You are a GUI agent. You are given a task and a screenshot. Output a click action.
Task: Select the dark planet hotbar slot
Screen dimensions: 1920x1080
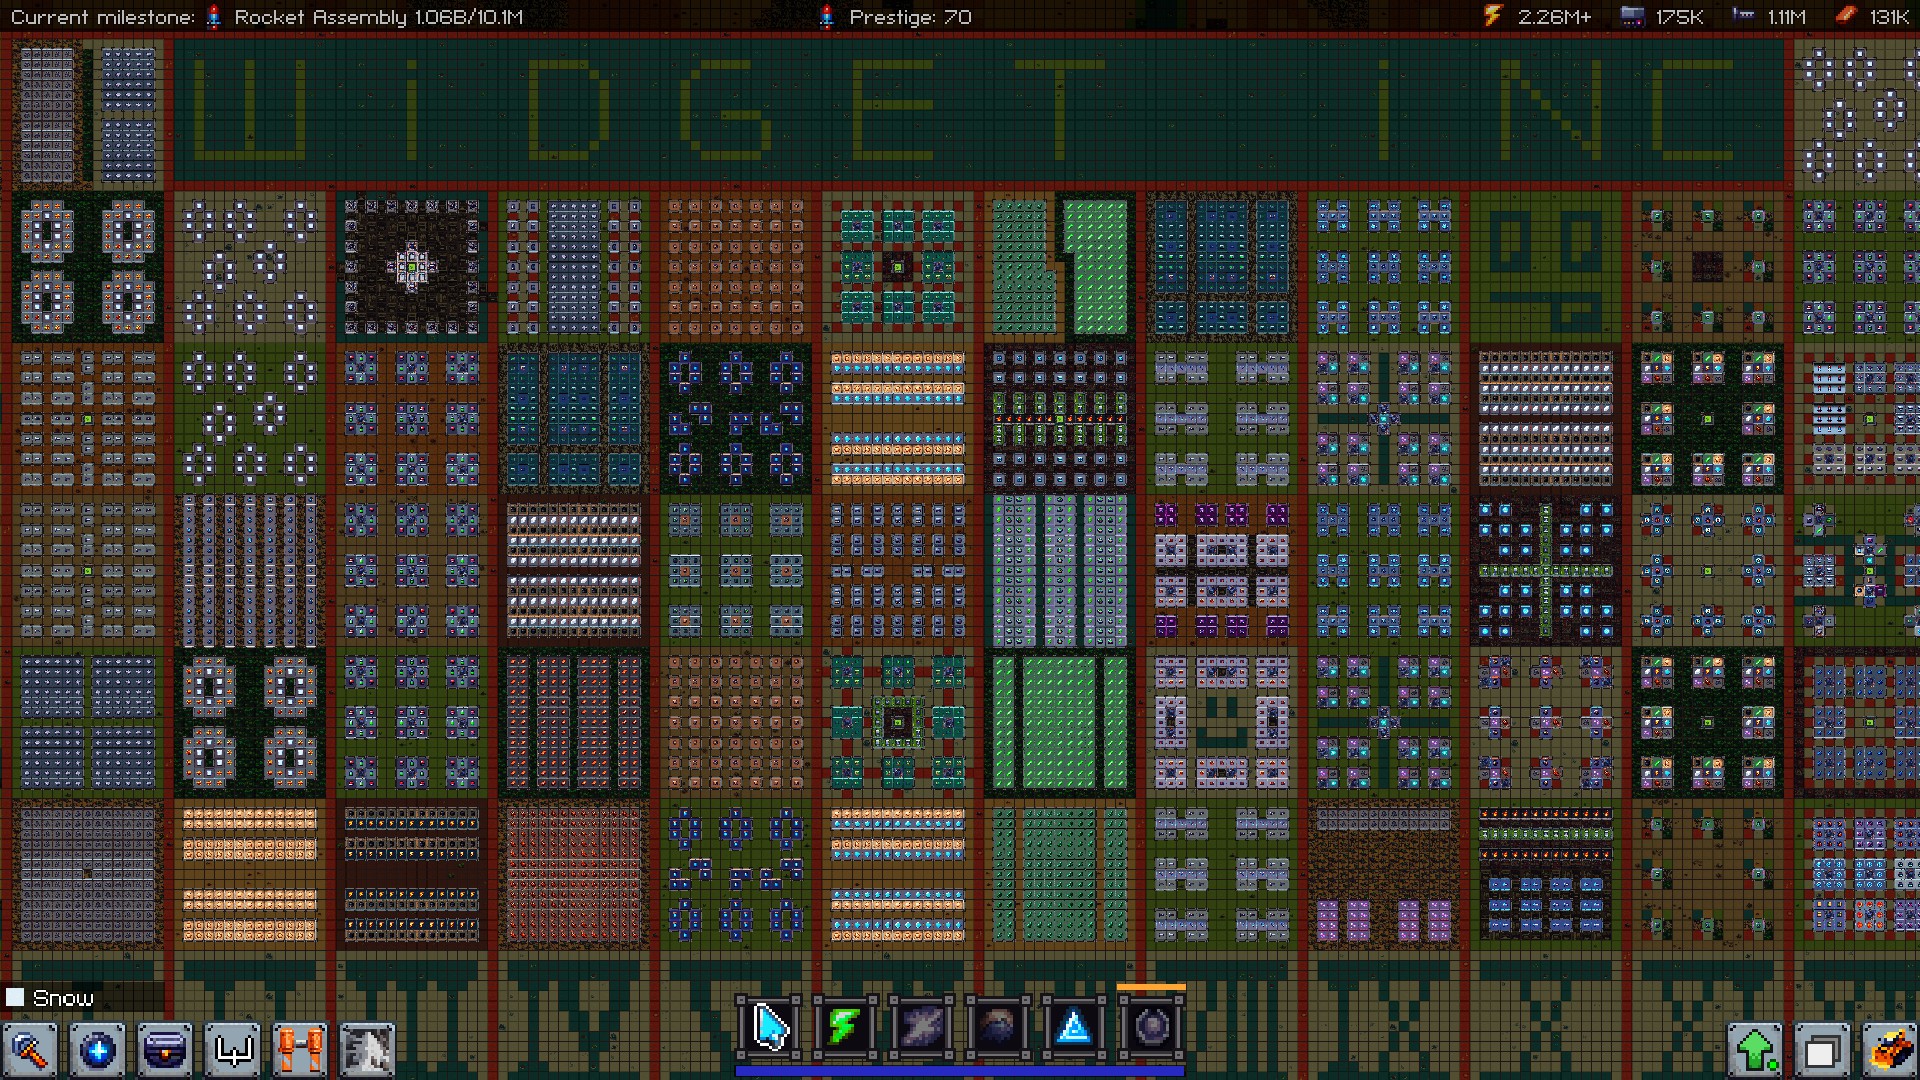(997, 1027)
